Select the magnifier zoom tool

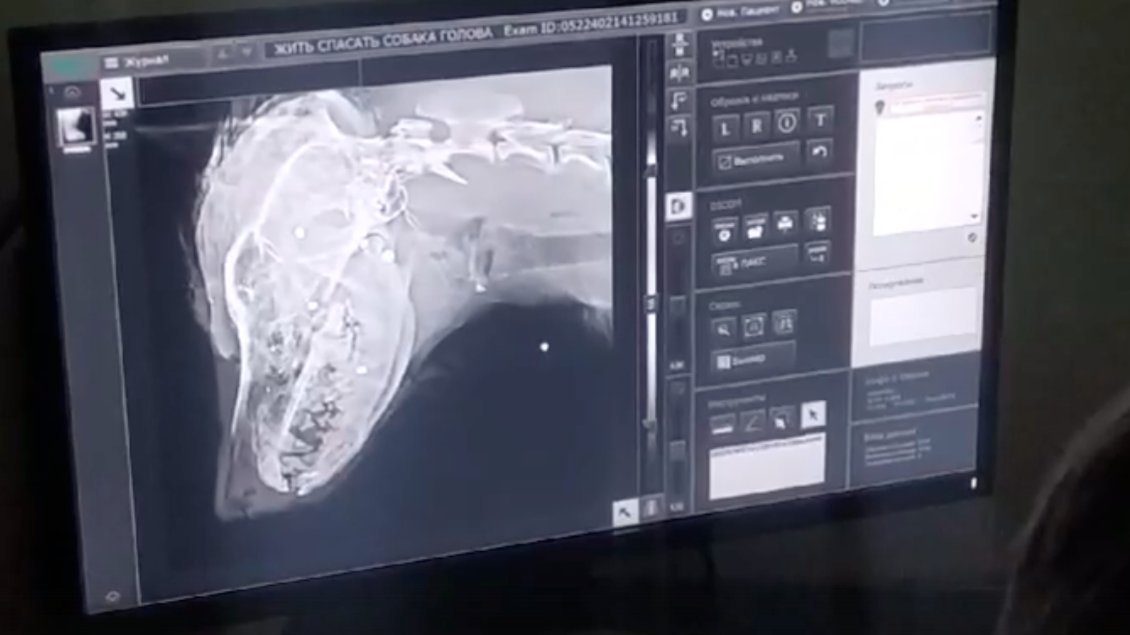coord(723,327)
